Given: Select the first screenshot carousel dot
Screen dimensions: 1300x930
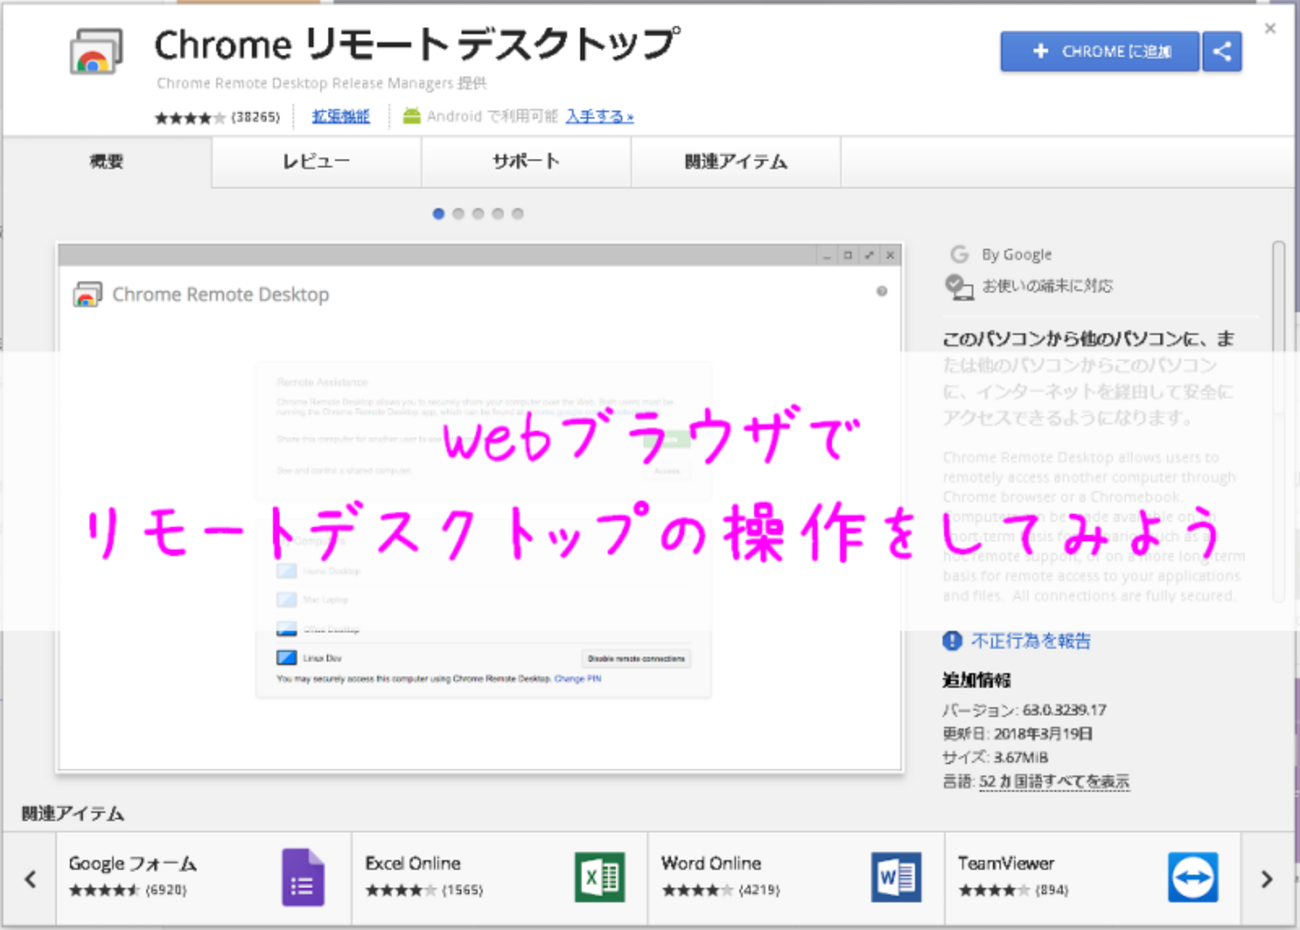Looking at the screenshot, I should click(438, 214).
